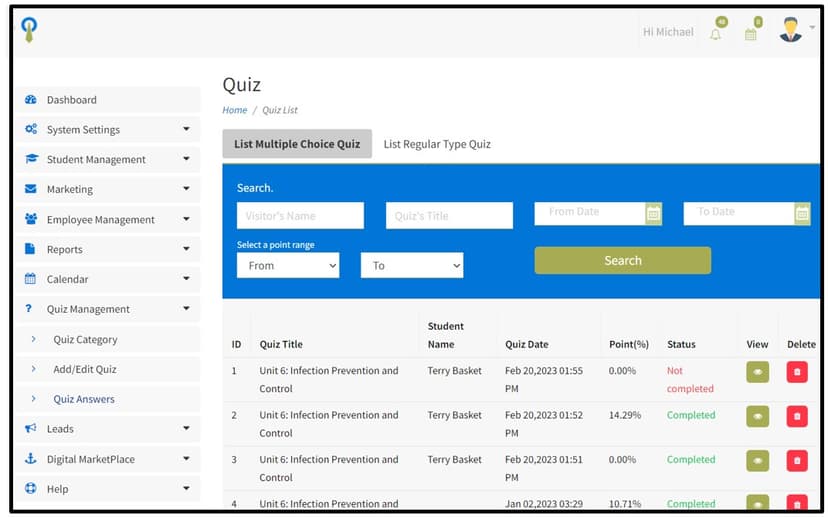Click the Visitor's Name input field
The height and width of the screenshot is (518, 828).
click(300, 215)
